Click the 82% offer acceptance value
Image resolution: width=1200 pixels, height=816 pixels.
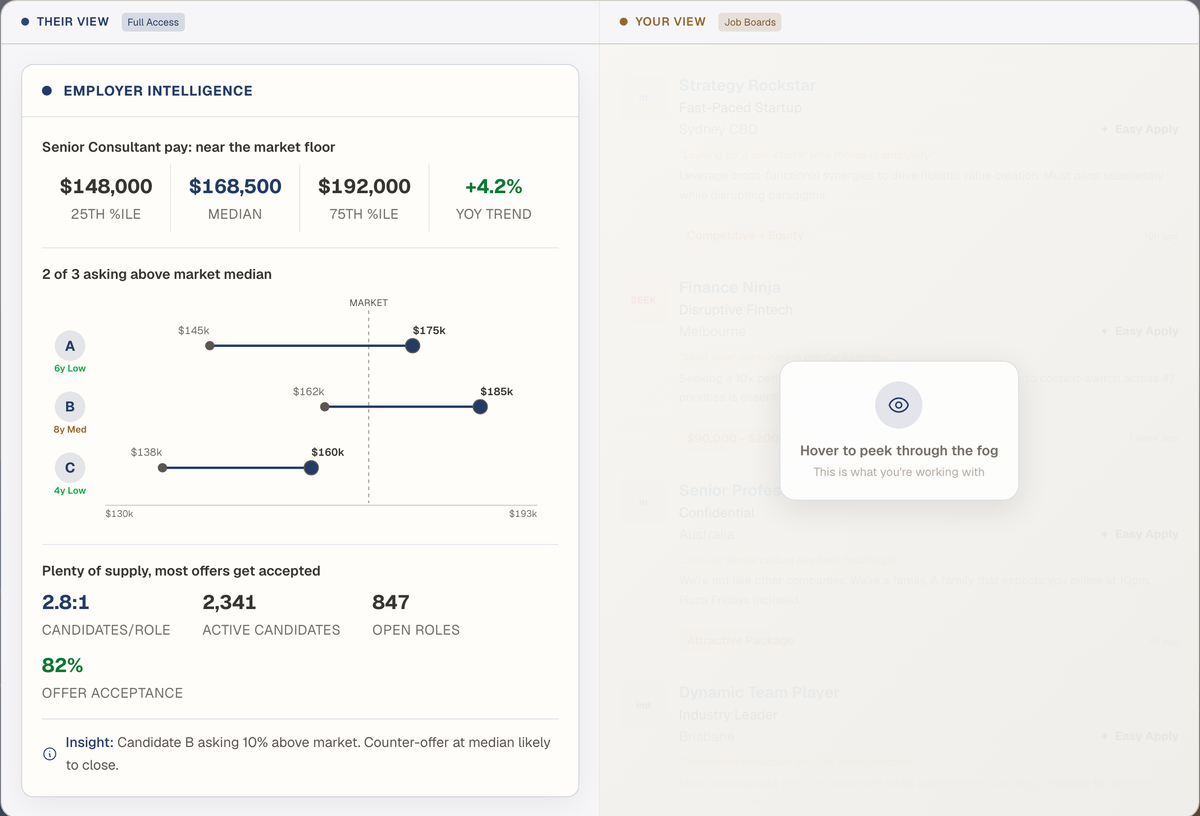click(62, 665)
